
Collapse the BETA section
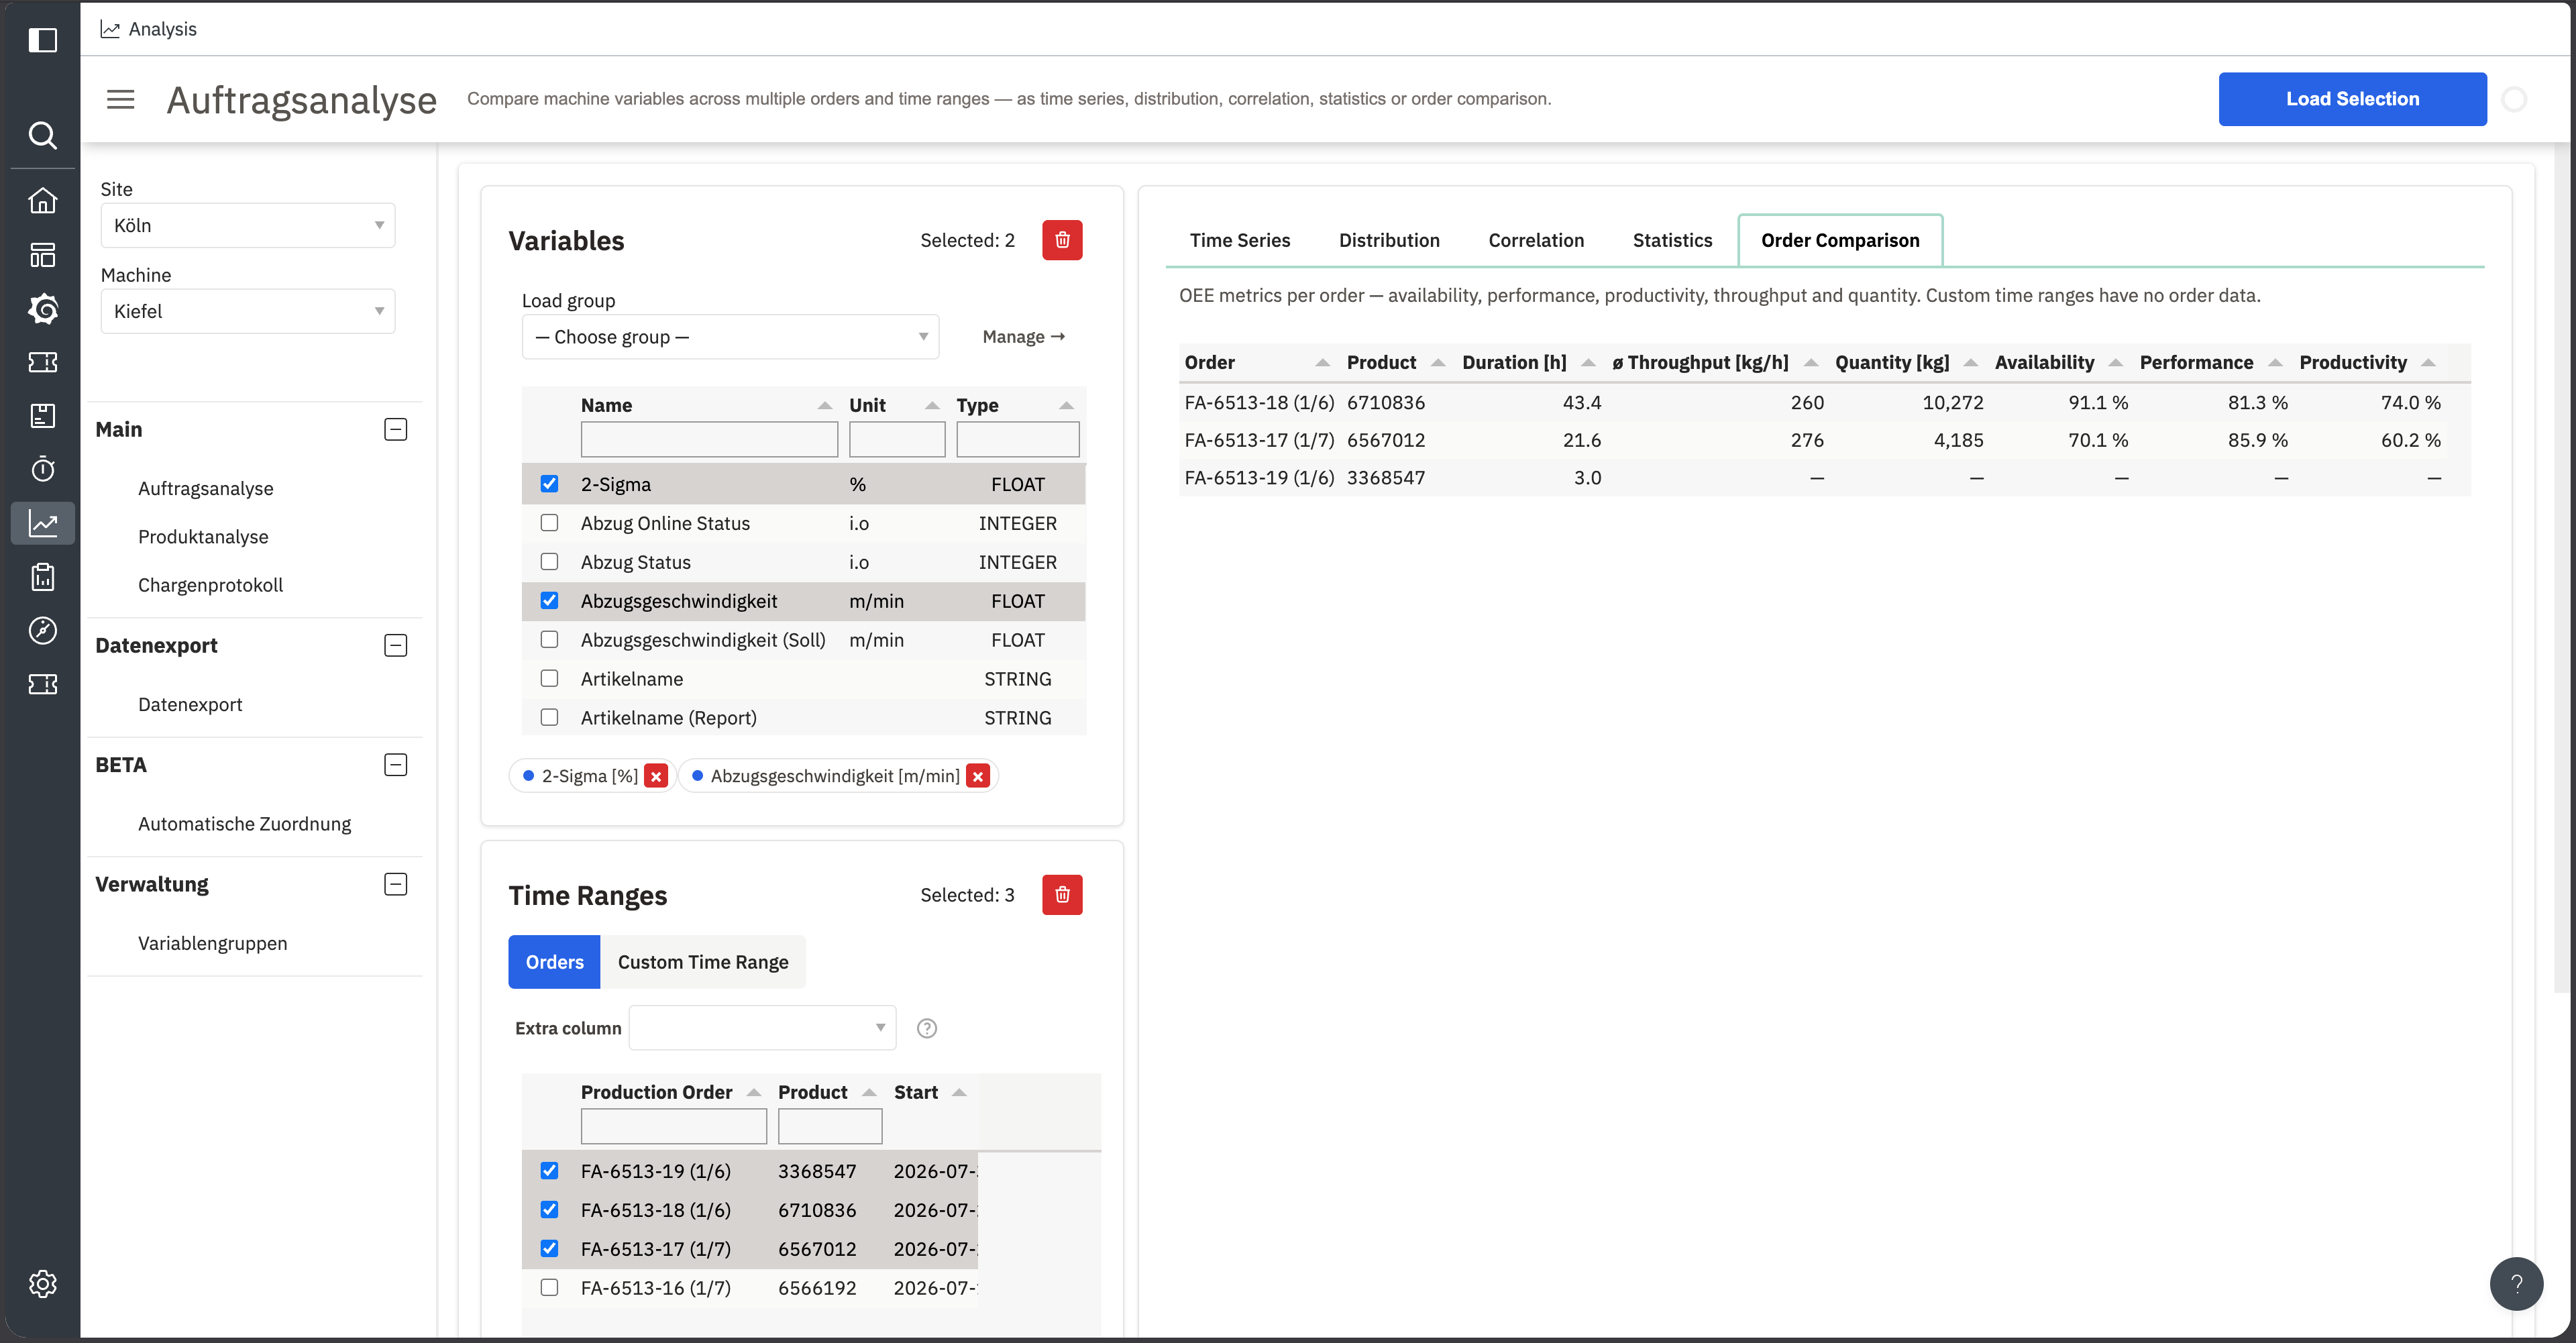click(x=396, y=765)
